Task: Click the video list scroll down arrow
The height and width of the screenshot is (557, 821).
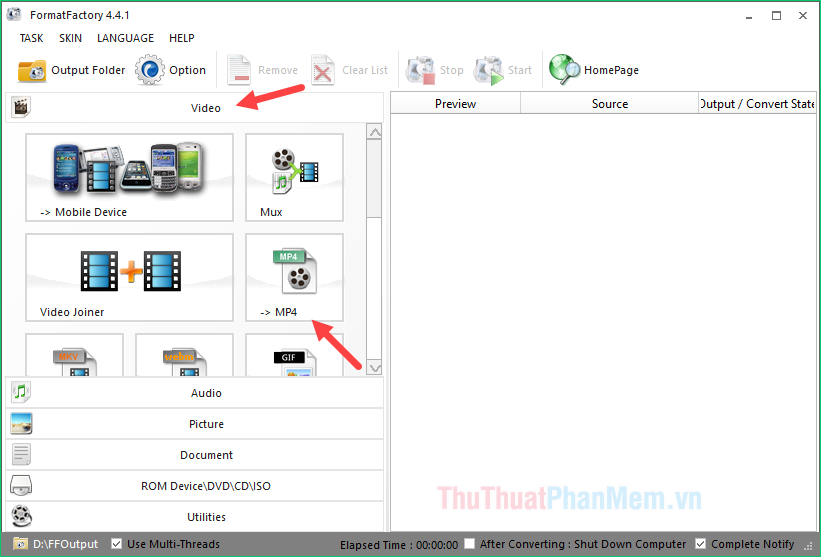Action: [374, 367]
